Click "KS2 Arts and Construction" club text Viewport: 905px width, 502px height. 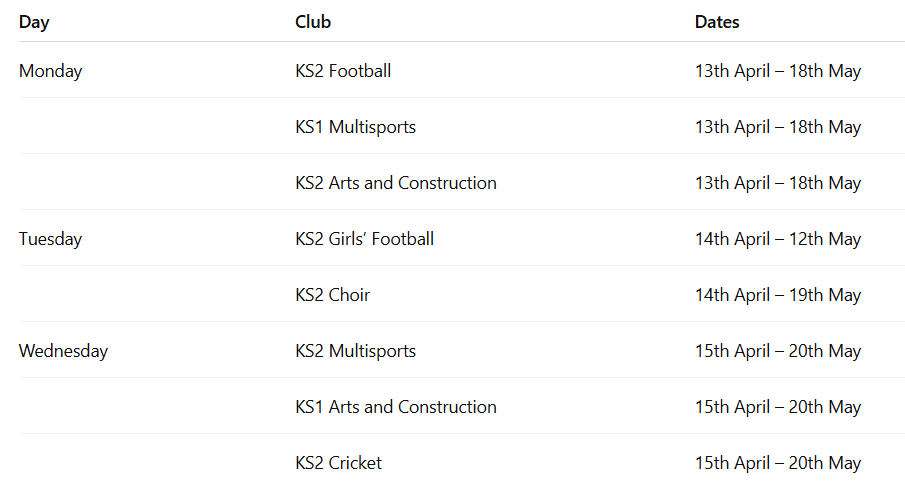(x=396, y=183)
